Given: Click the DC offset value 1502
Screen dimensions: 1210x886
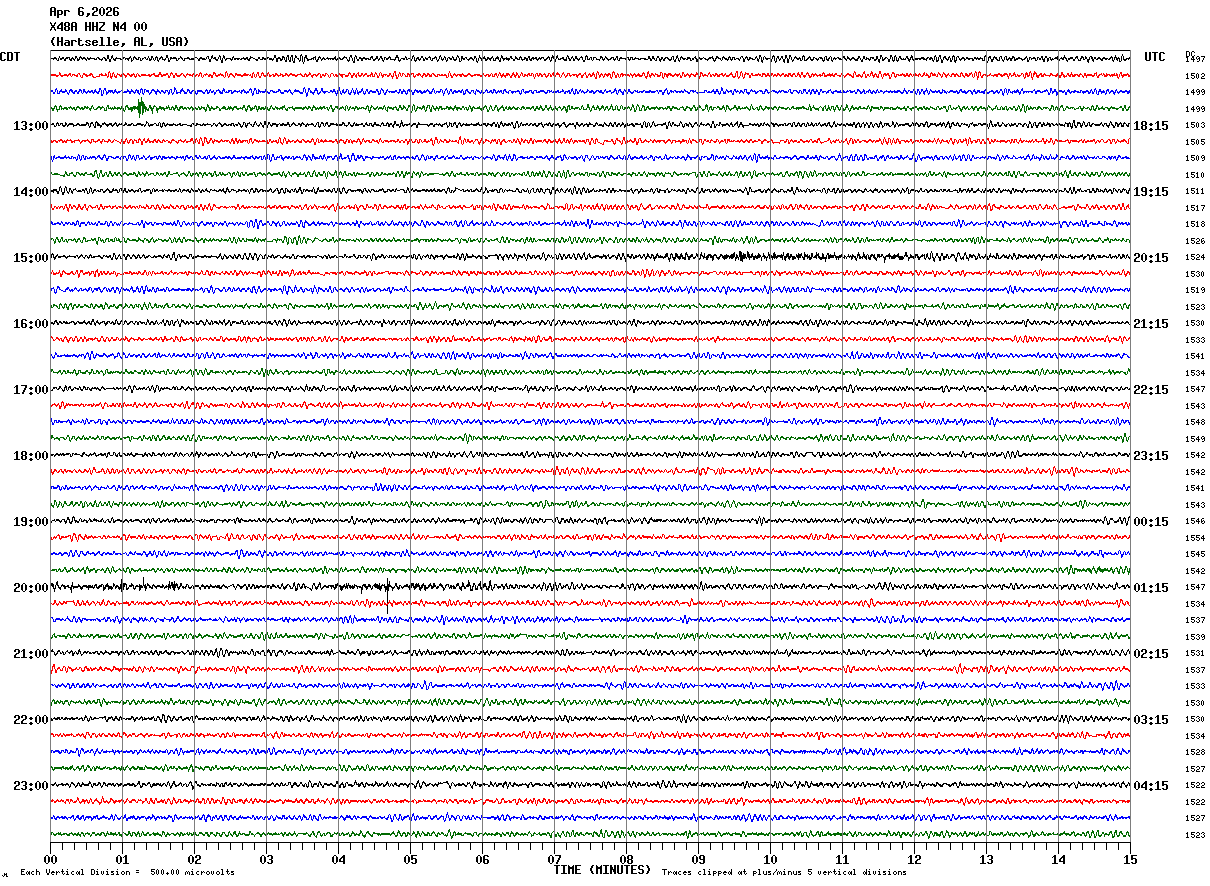Looking at the screenshot, I should point(1195,76).
